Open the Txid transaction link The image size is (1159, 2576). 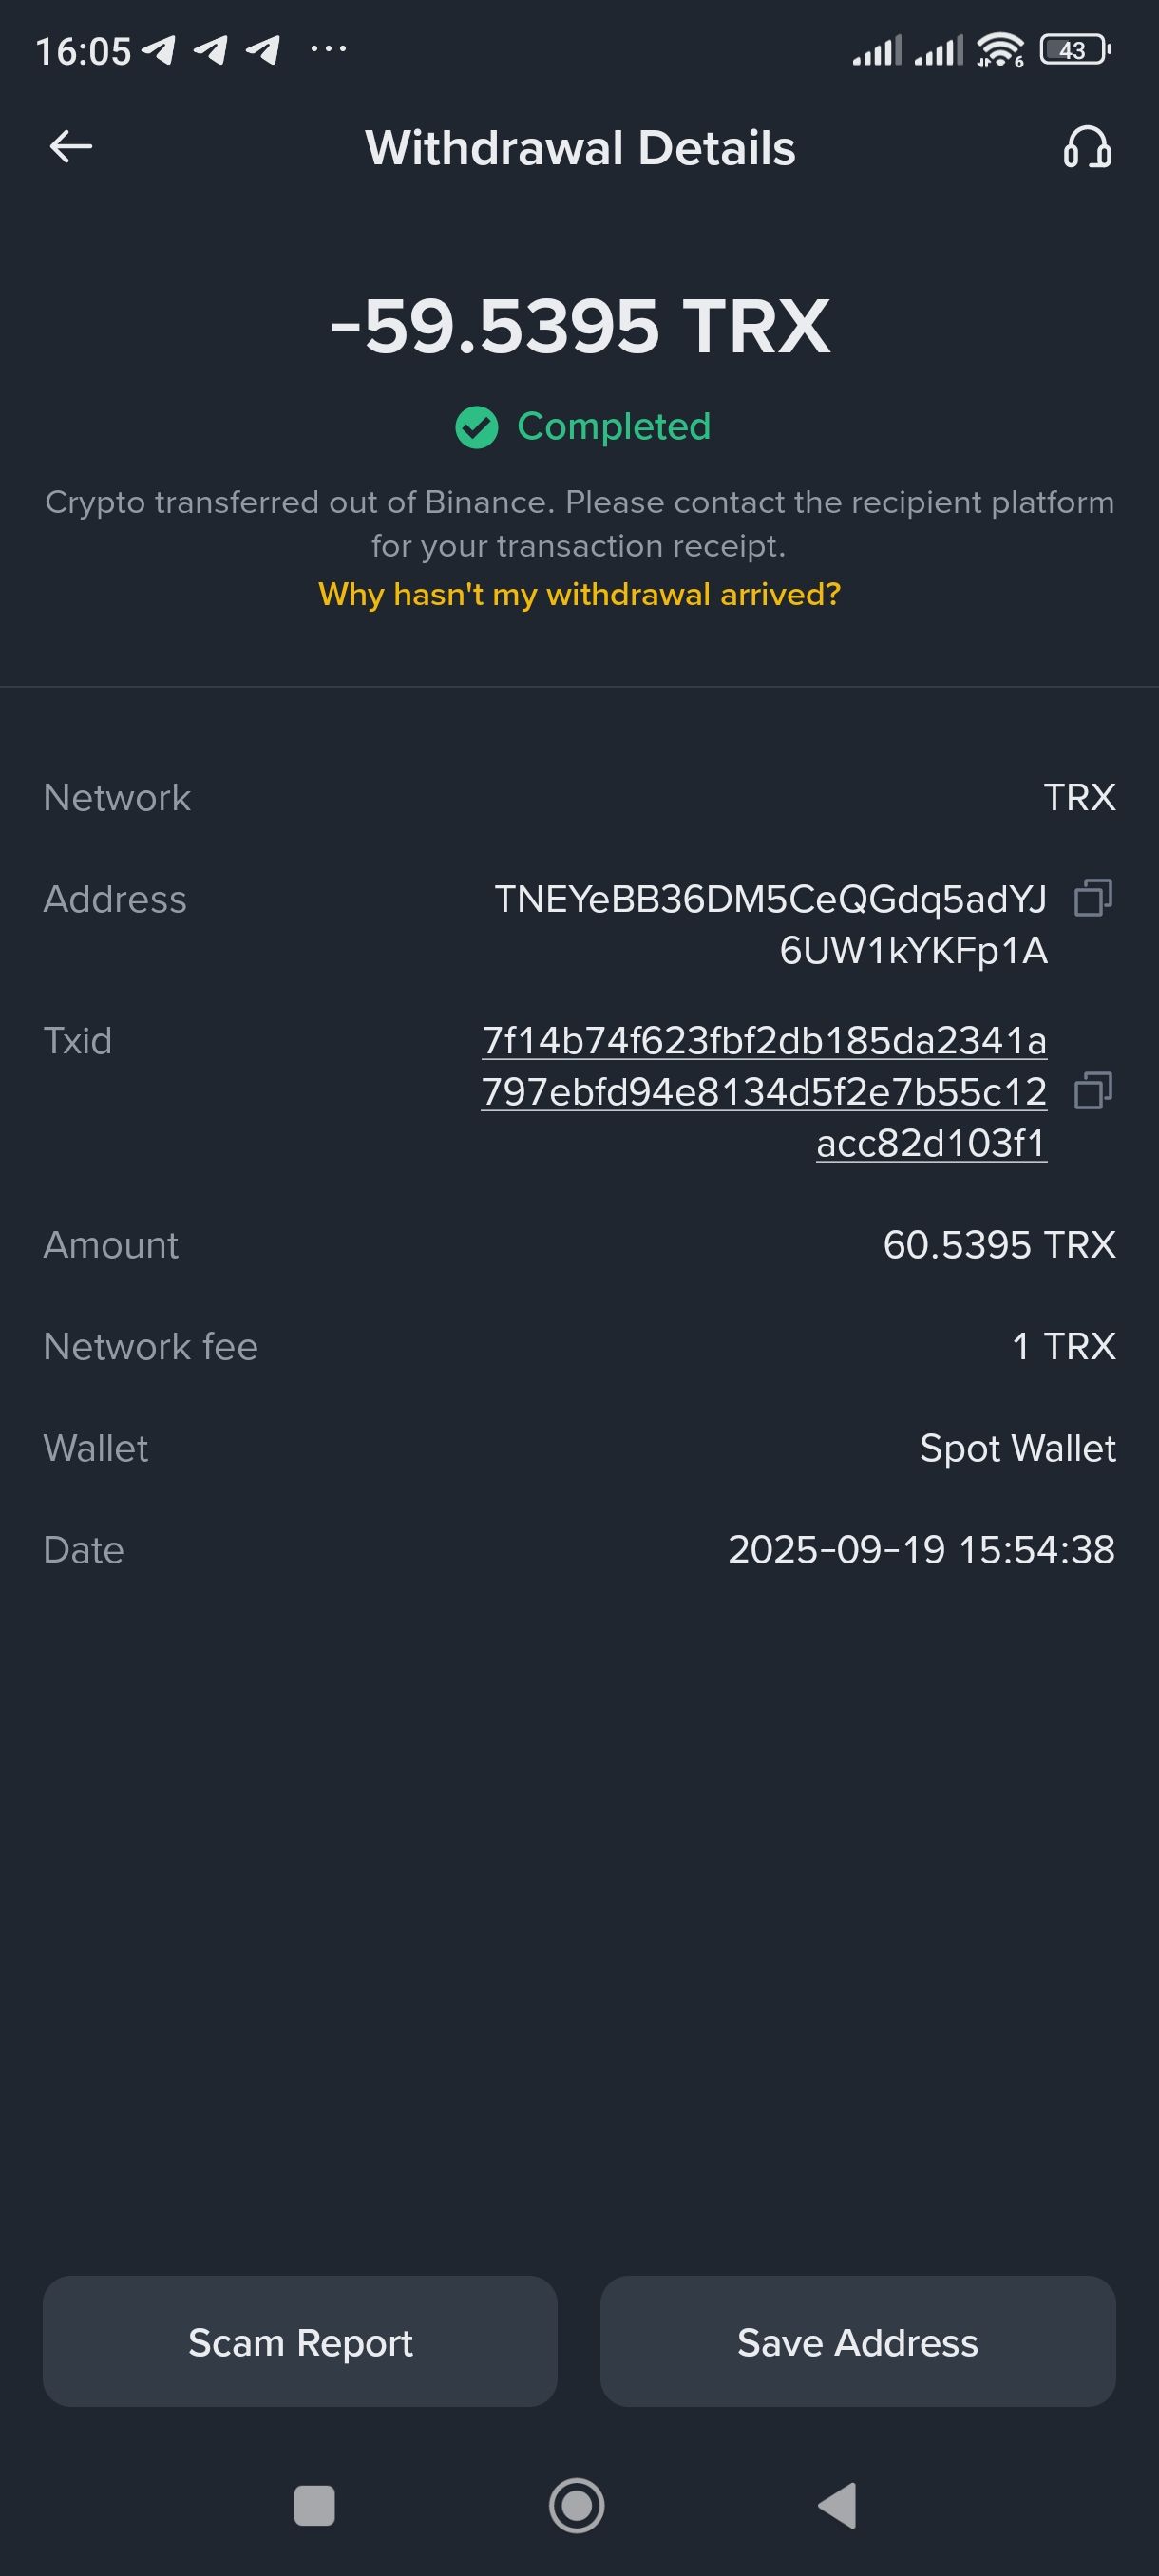tap(764, 1091)
